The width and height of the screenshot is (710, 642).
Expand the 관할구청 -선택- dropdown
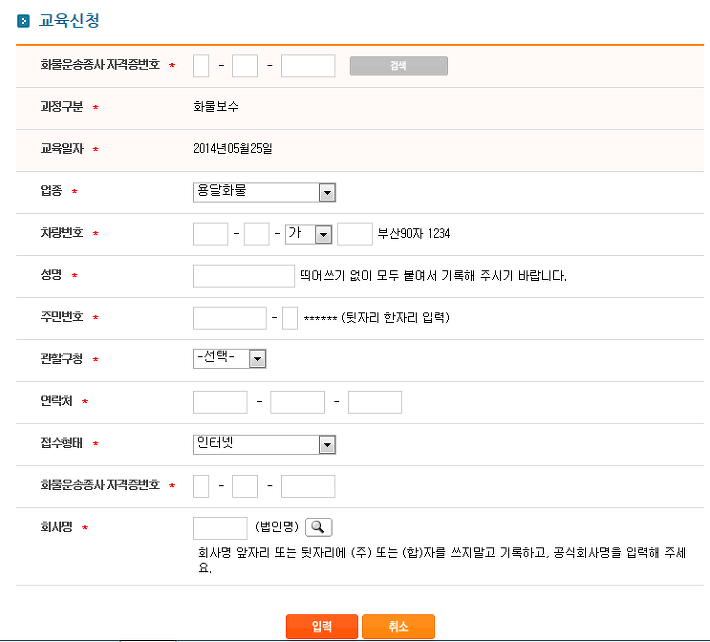click(x=229, y=359)
